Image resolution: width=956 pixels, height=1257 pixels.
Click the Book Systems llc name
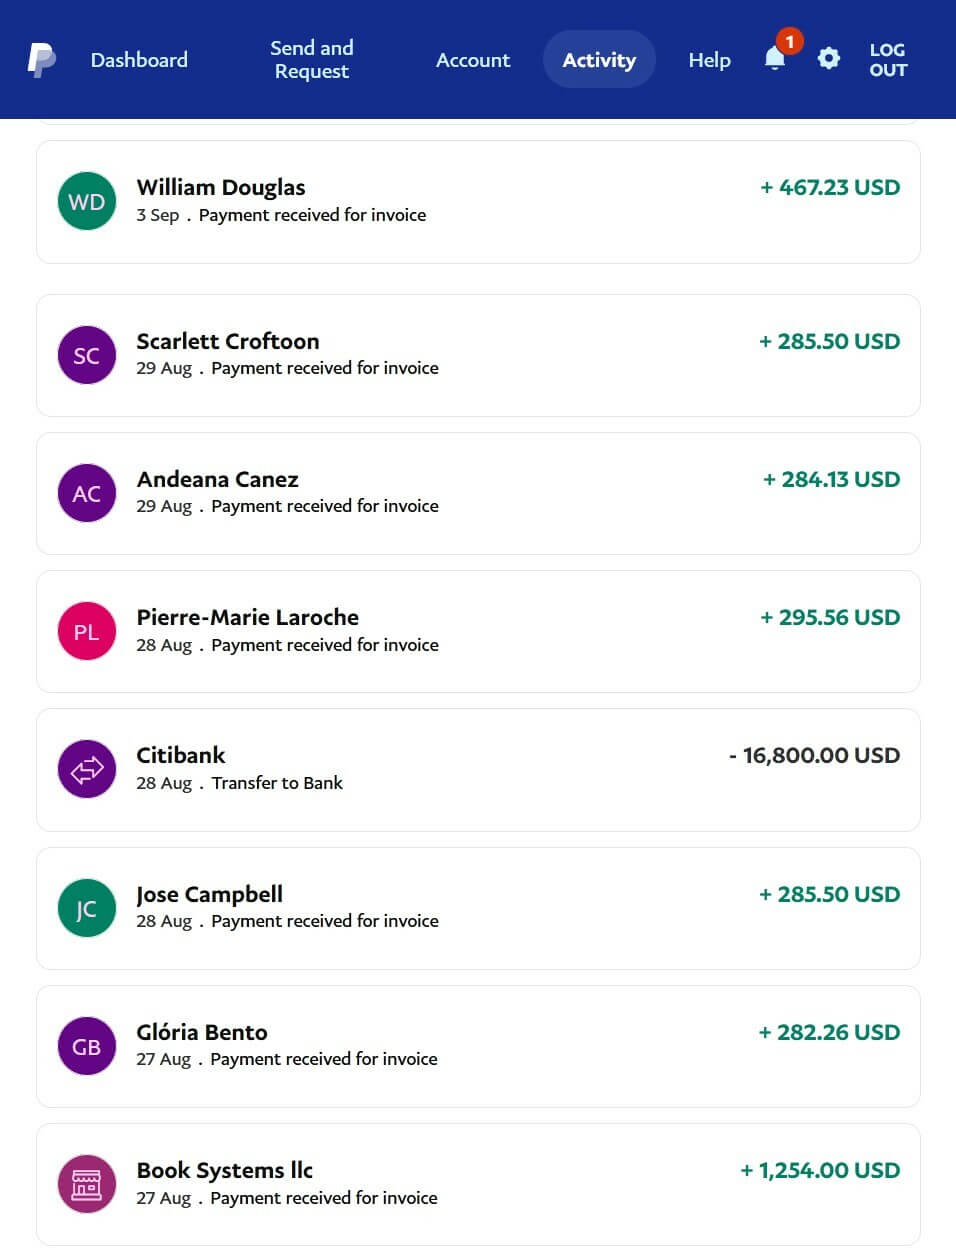pyautogui.click(x=225, y=1170)
